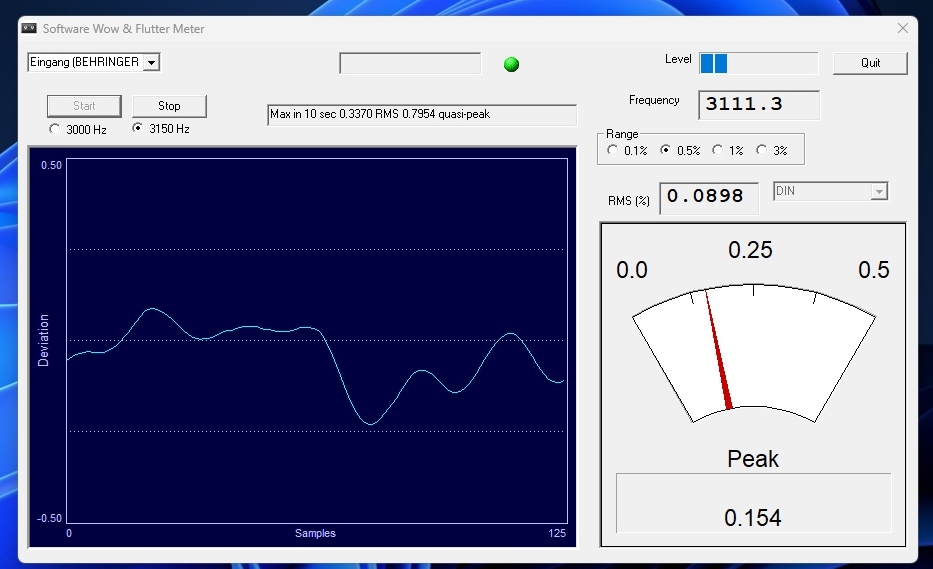The width and height of the screenshot is (933, 569).
Task: Click the Peak label under the meter
Action: click(753, 459)
